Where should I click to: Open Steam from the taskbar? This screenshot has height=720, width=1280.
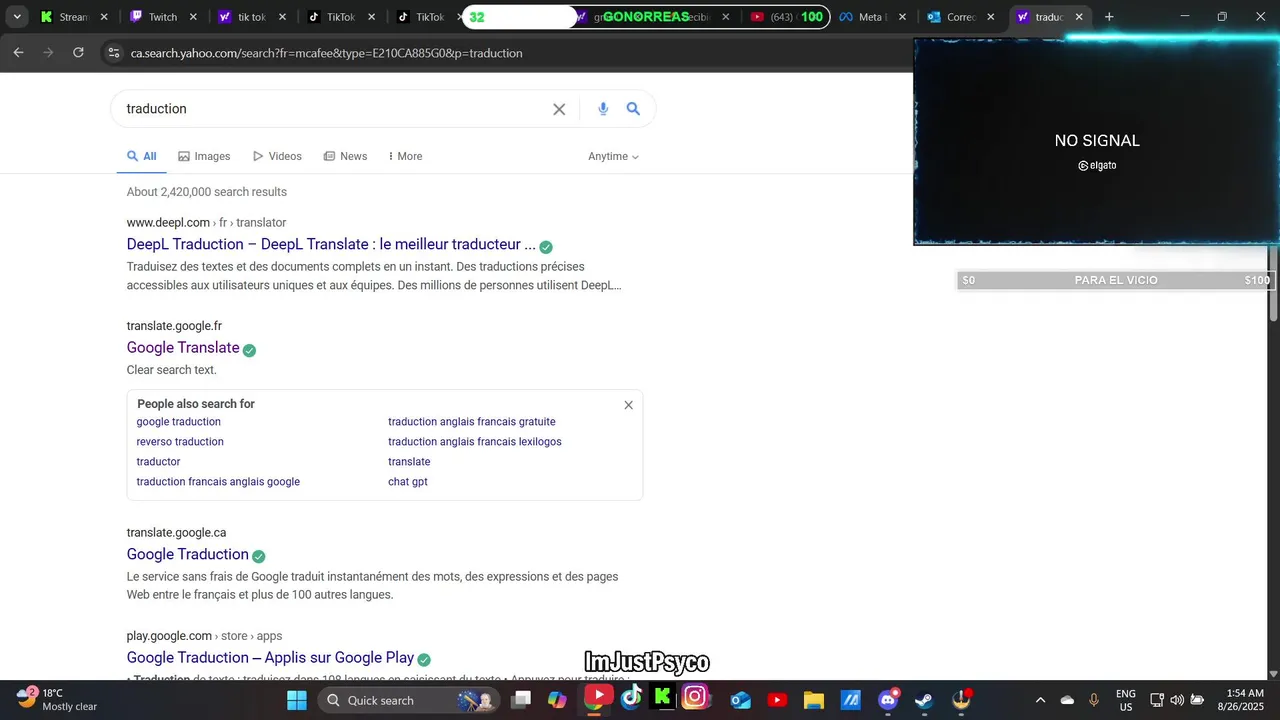coord(924,700)
